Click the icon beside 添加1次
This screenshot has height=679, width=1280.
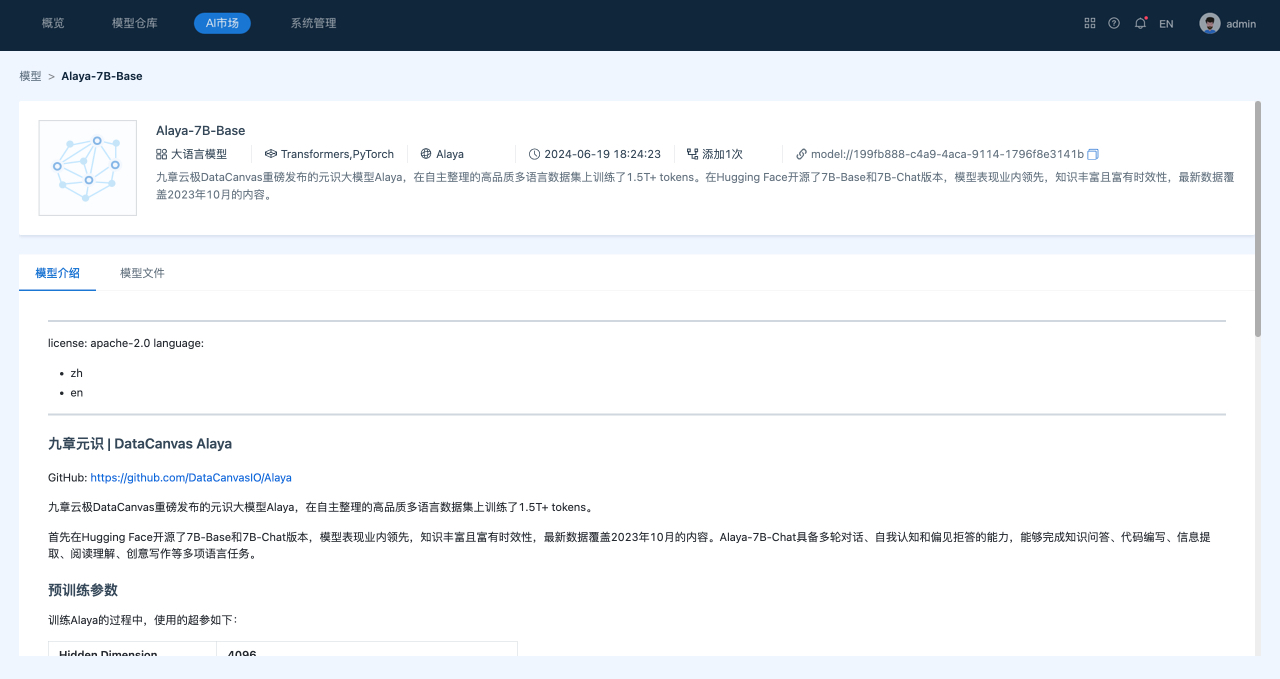692,154
